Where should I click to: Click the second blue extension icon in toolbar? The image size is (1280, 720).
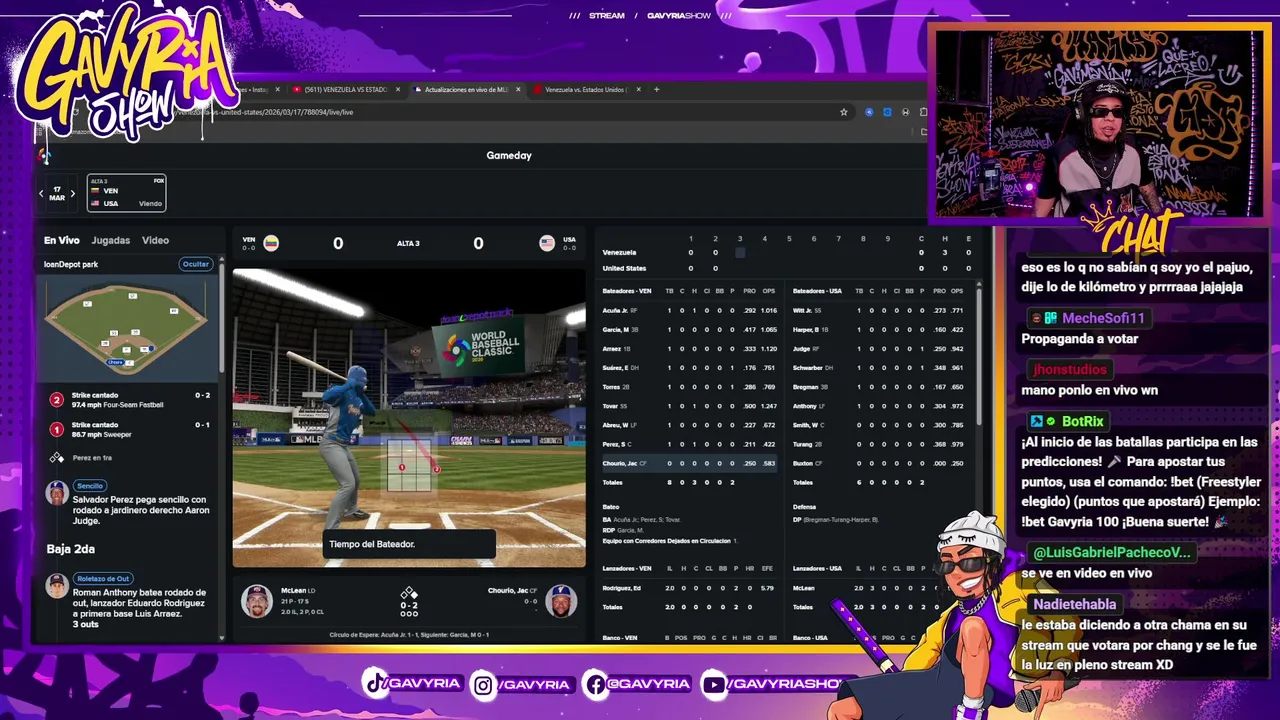(x=887, y=112)
